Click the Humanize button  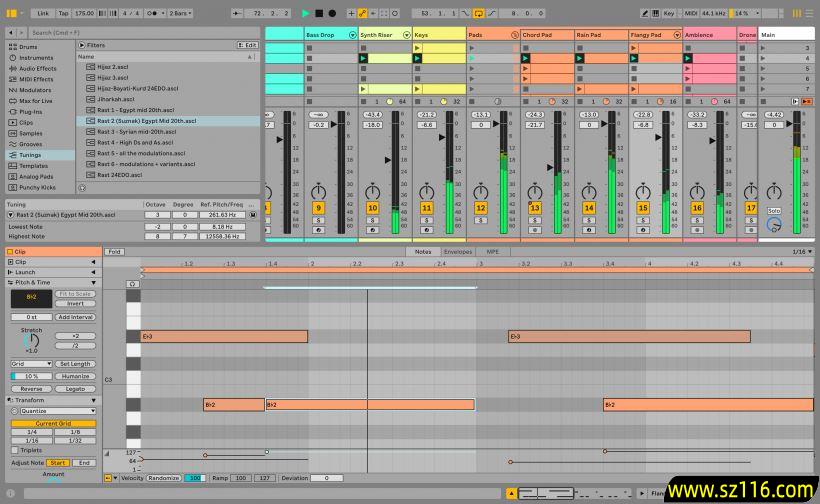pyautogui.click(x=75, y=376)
